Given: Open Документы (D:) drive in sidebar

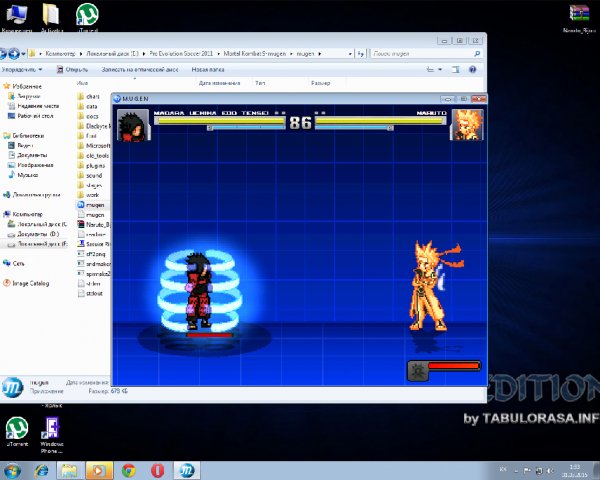Looking at the screenshot, I should [x=38, y=234].
